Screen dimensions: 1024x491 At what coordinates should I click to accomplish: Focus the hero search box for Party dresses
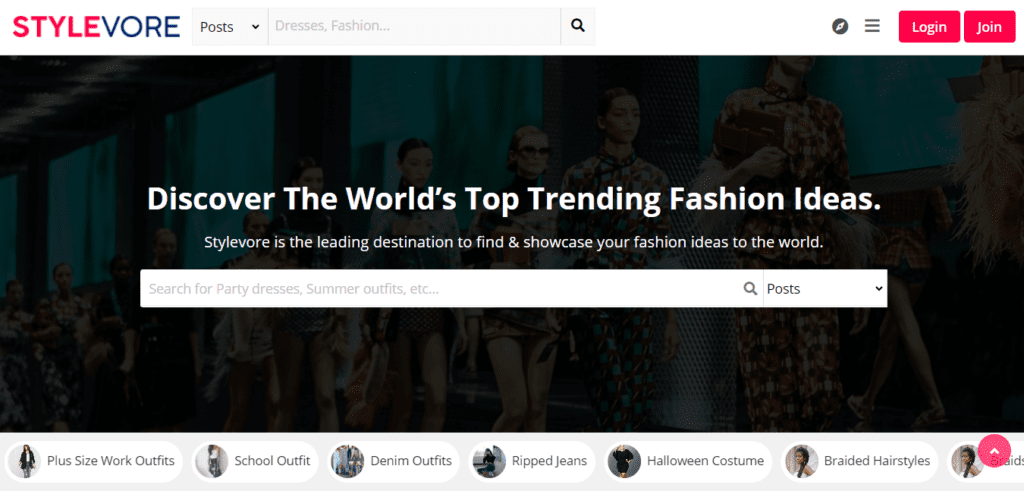pos(441,289)
